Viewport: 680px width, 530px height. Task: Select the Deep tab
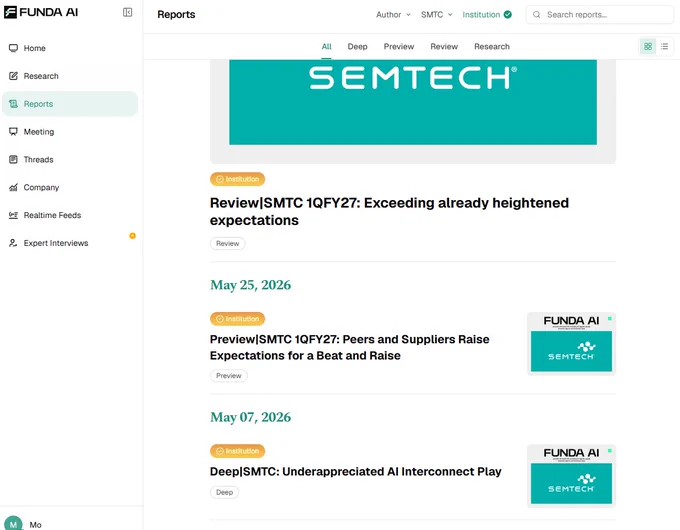(x=357, y=46)
